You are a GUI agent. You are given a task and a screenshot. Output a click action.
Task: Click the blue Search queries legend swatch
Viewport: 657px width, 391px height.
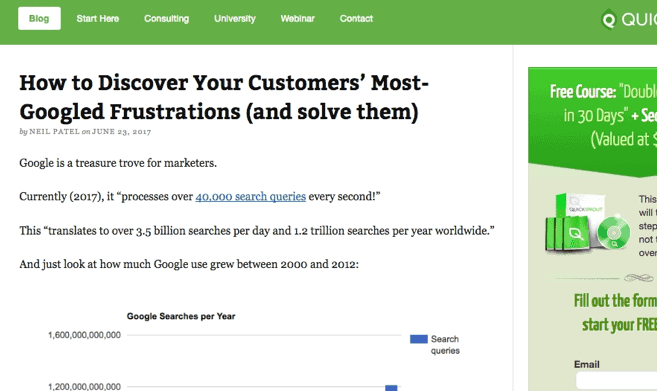(419, 339)
